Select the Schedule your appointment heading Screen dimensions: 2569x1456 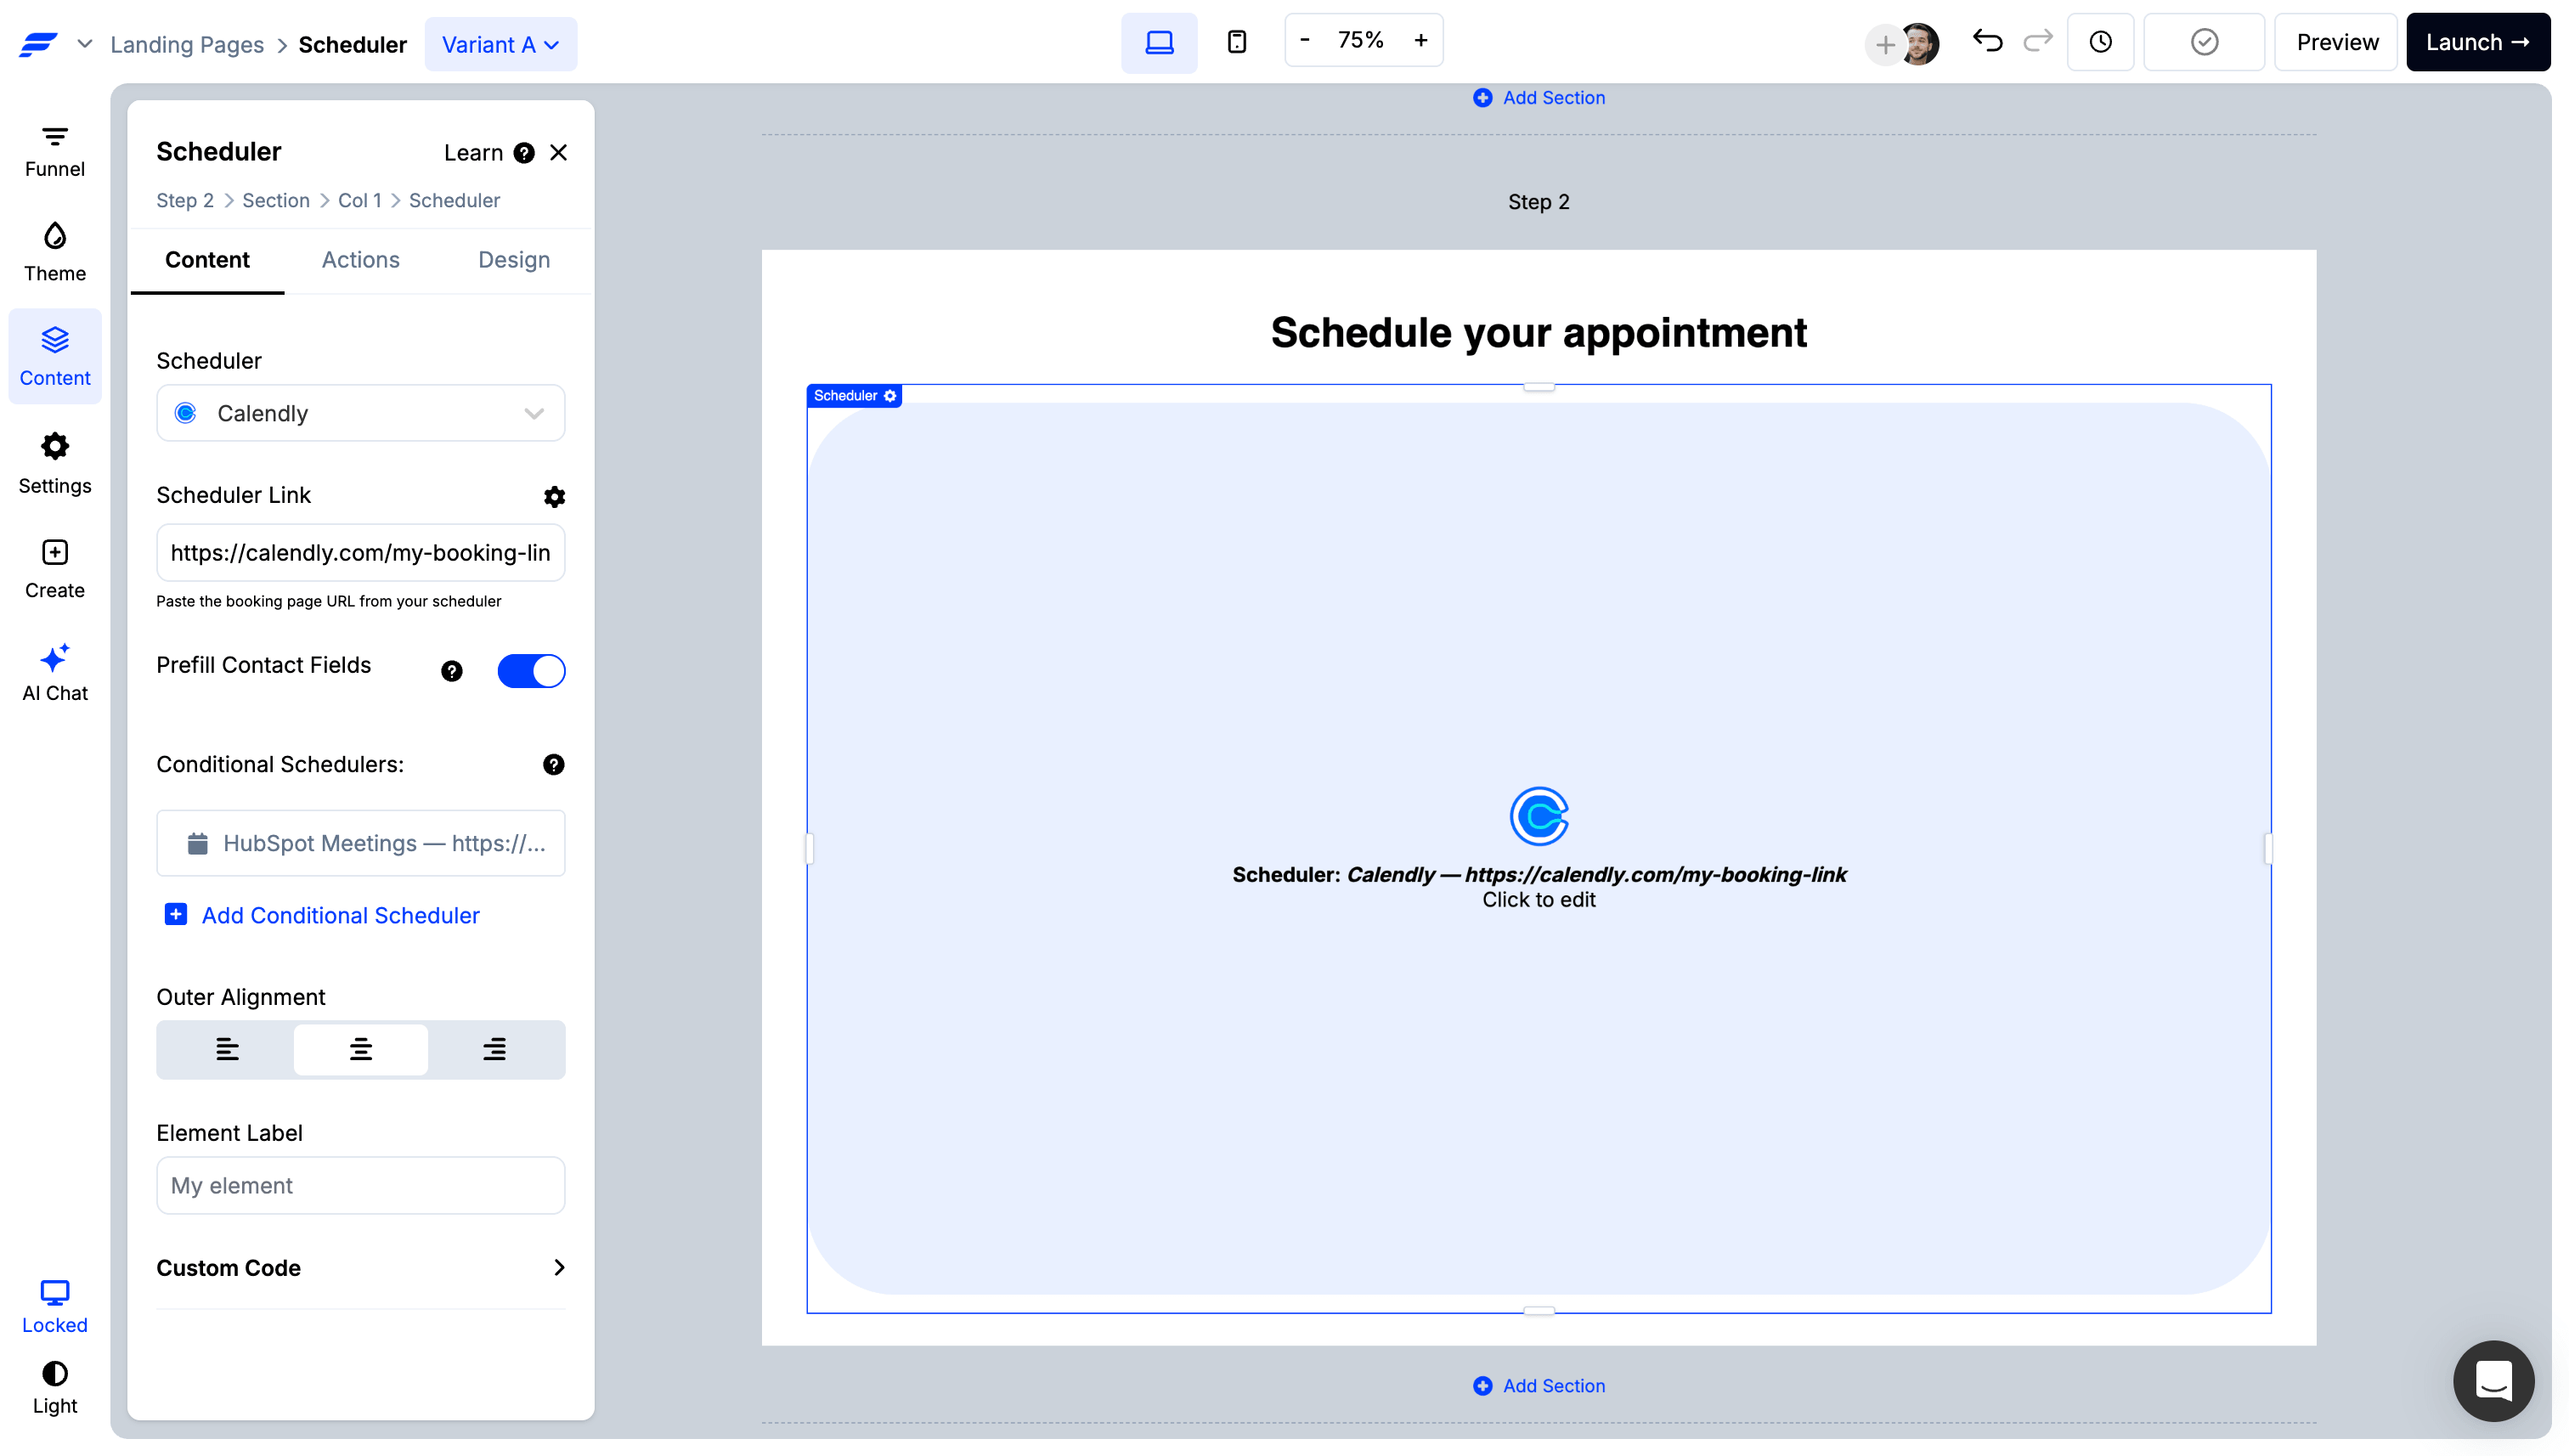(1538, 333)
